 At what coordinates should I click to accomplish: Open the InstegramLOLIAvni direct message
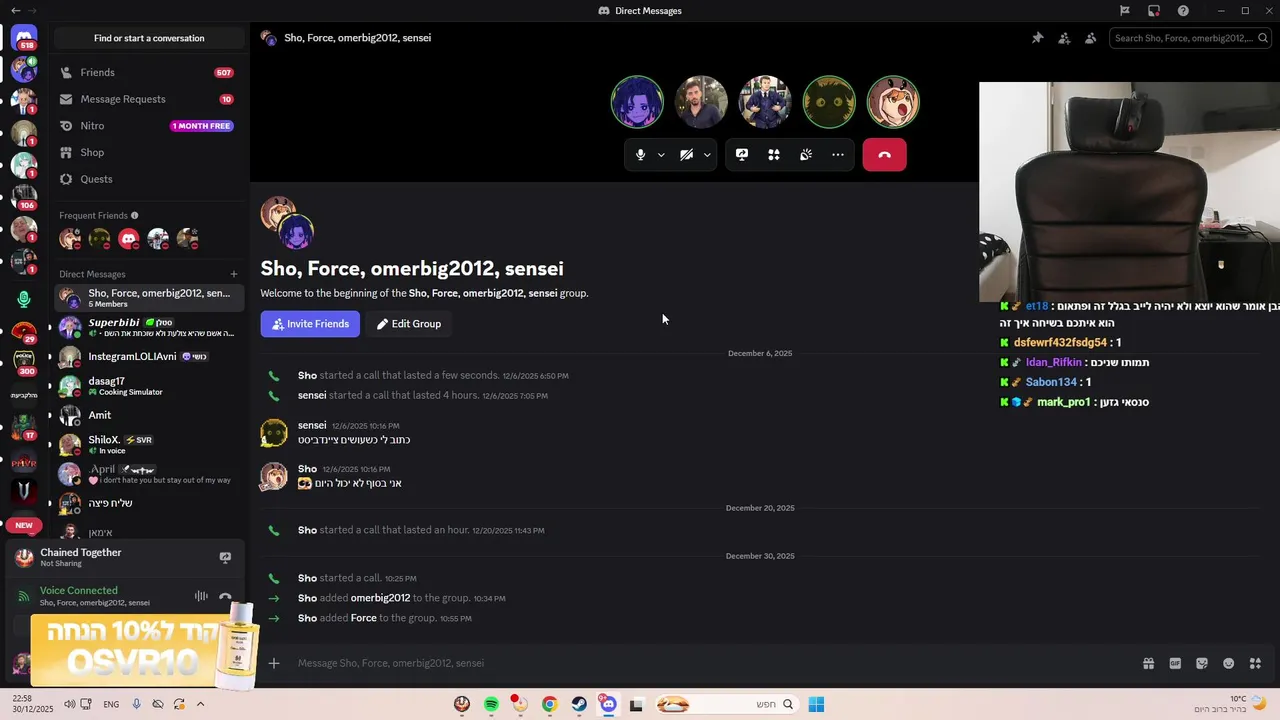click(x=148, y=357)
